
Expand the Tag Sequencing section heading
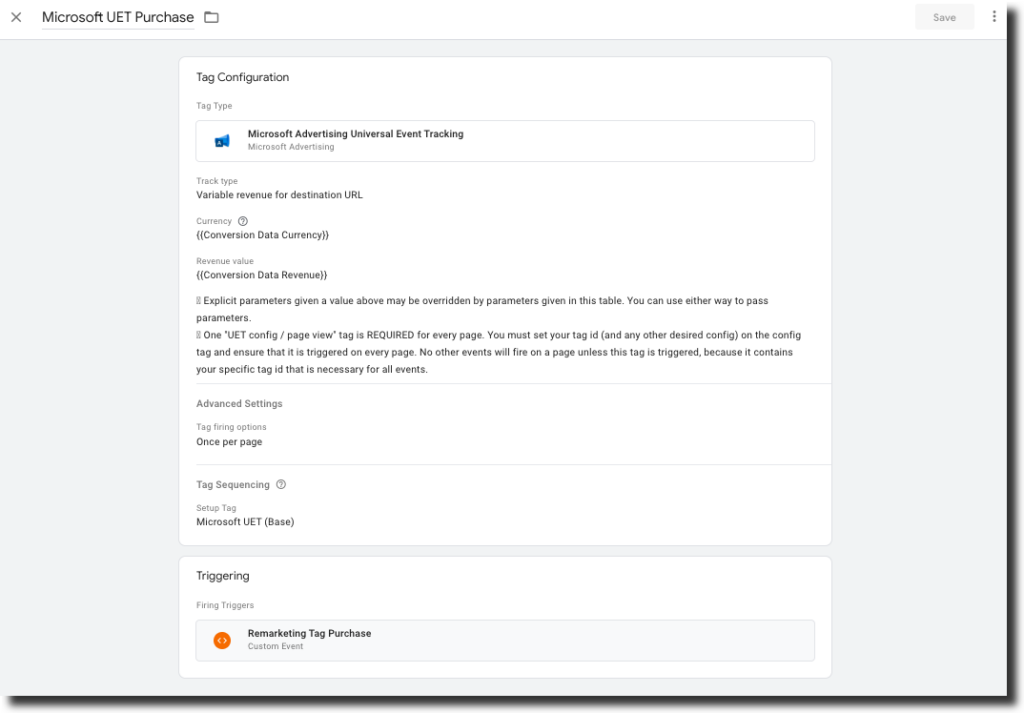233,485
